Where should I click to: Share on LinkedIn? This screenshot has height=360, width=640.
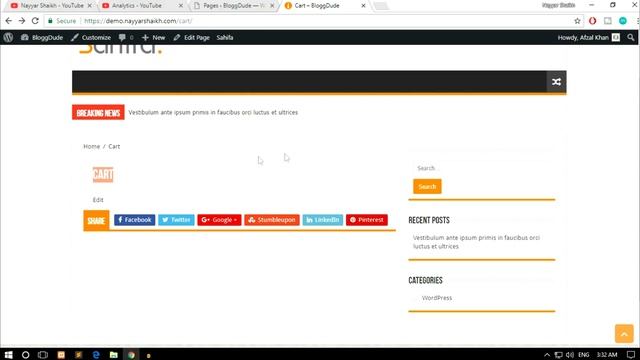(323, 220)
